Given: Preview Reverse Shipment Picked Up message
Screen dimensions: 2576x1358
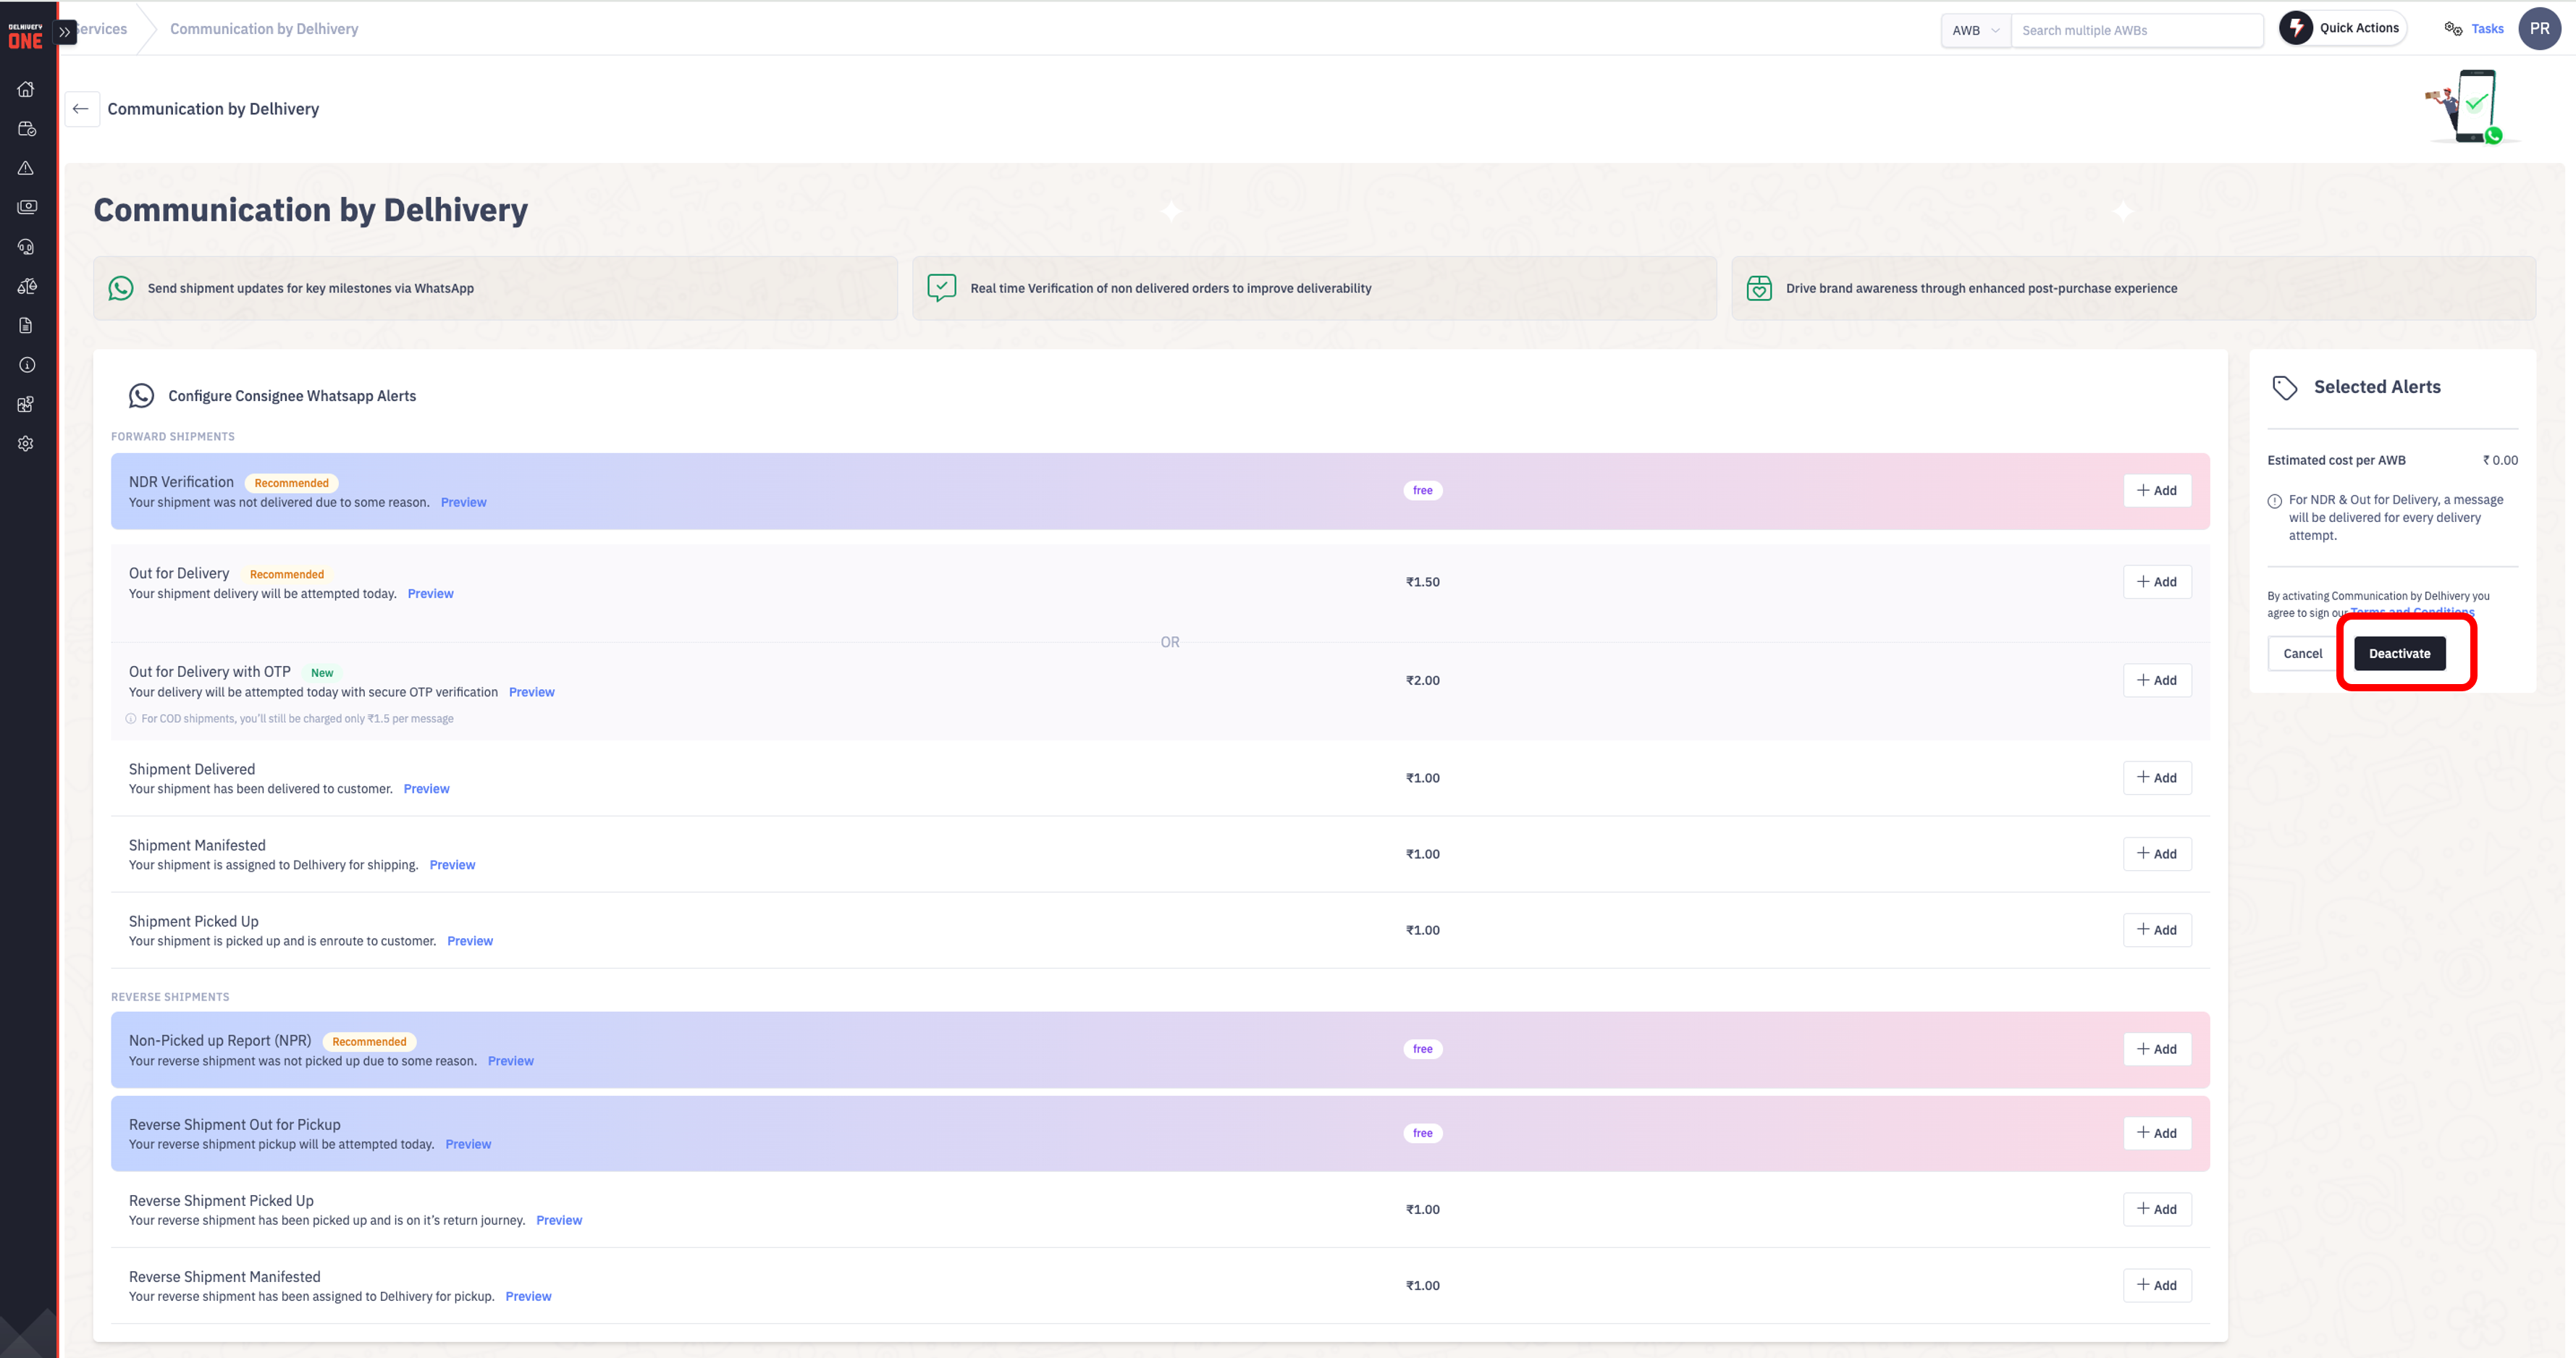Looking at the screenshot, I should point(559,1220).
